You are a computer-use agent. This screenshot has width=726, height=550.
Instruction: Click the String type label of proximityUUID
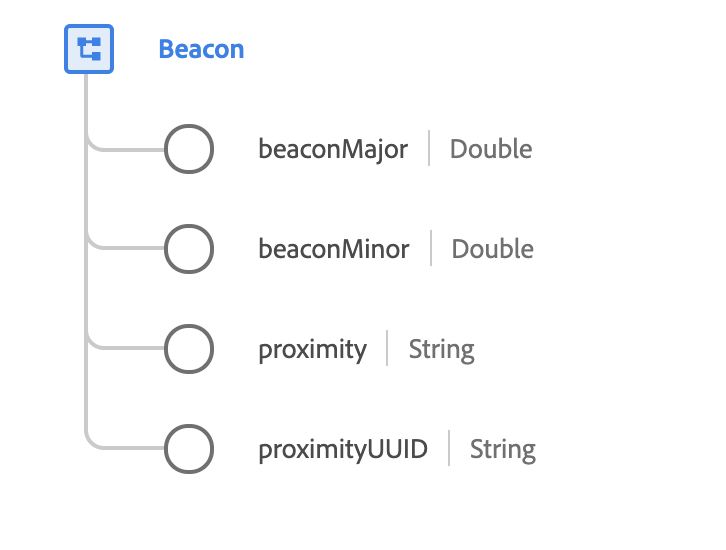(503, 449)
